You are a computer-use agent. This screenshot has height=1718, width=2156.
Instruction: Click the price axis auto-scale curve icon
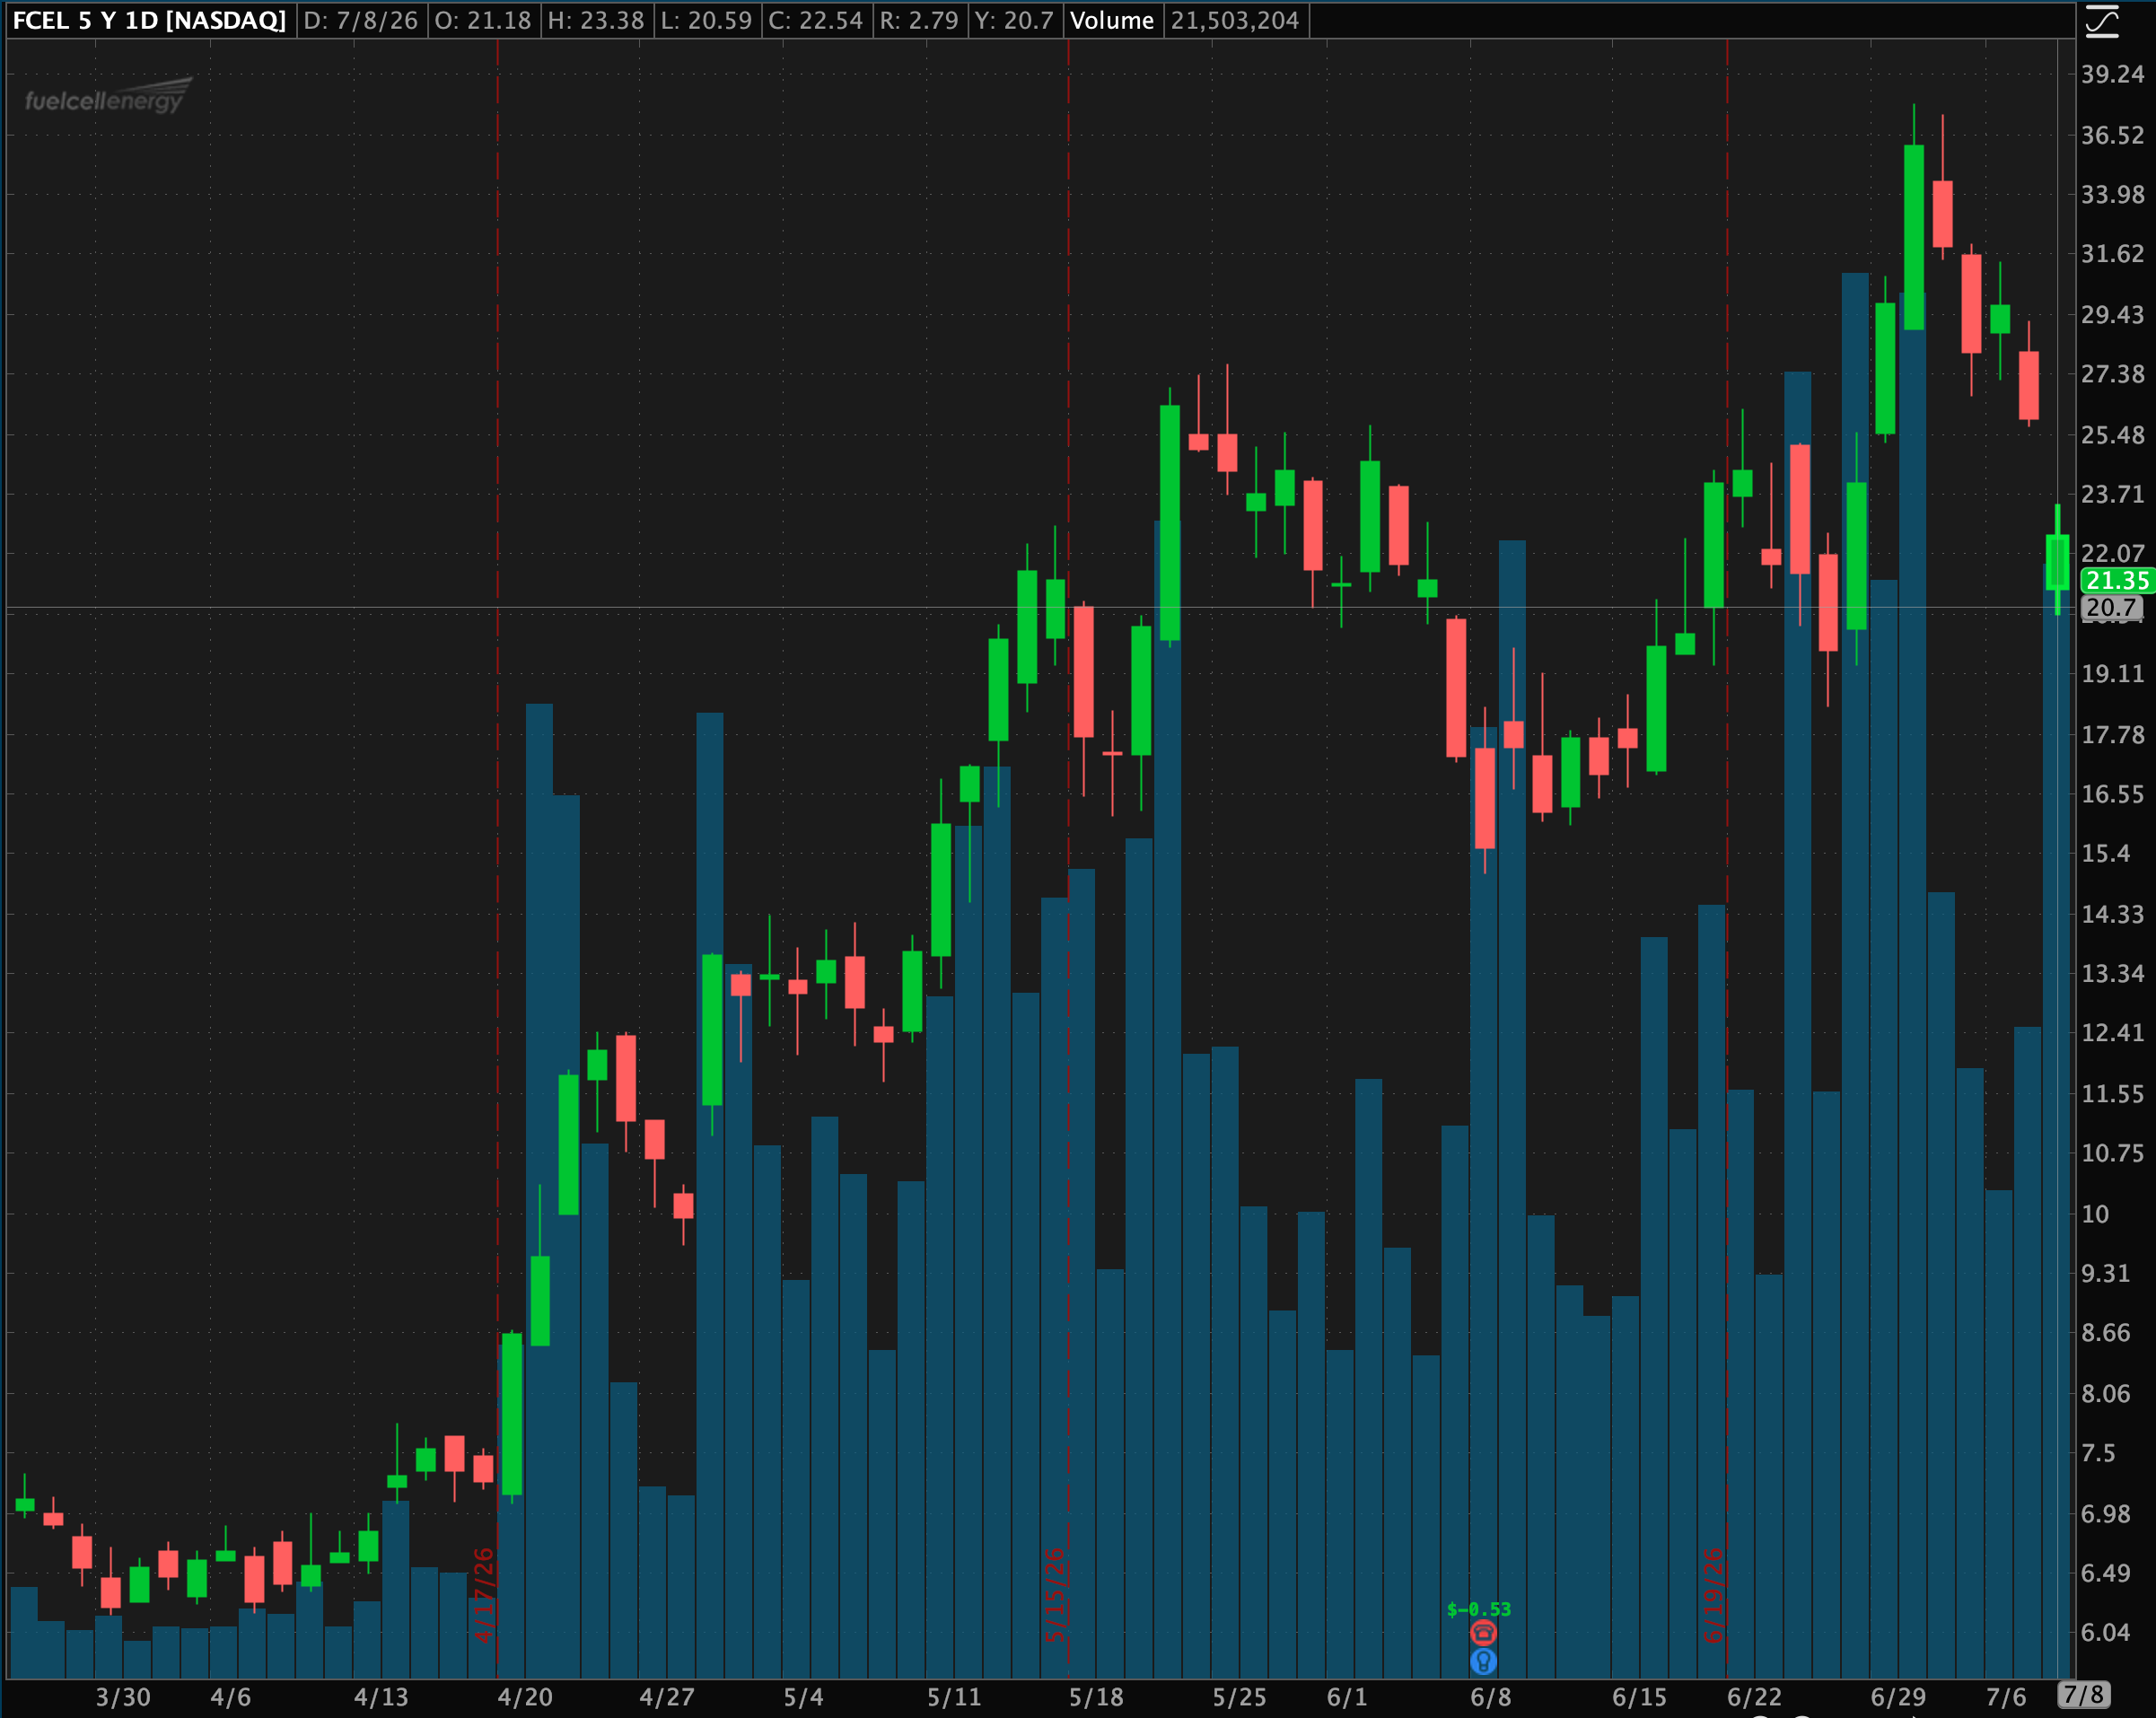[2102, 20]
